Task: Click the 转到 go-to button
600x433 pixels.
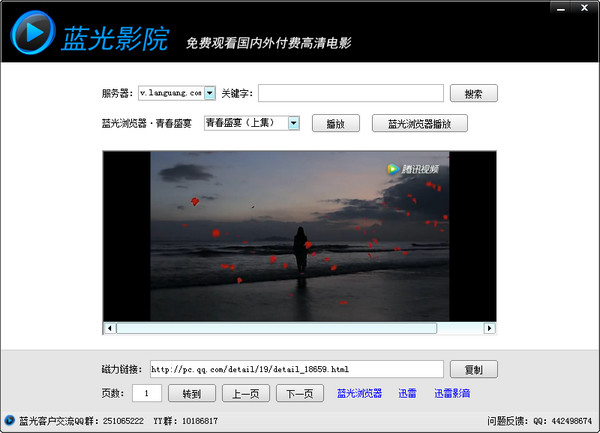Action: [x=192, y=393]
